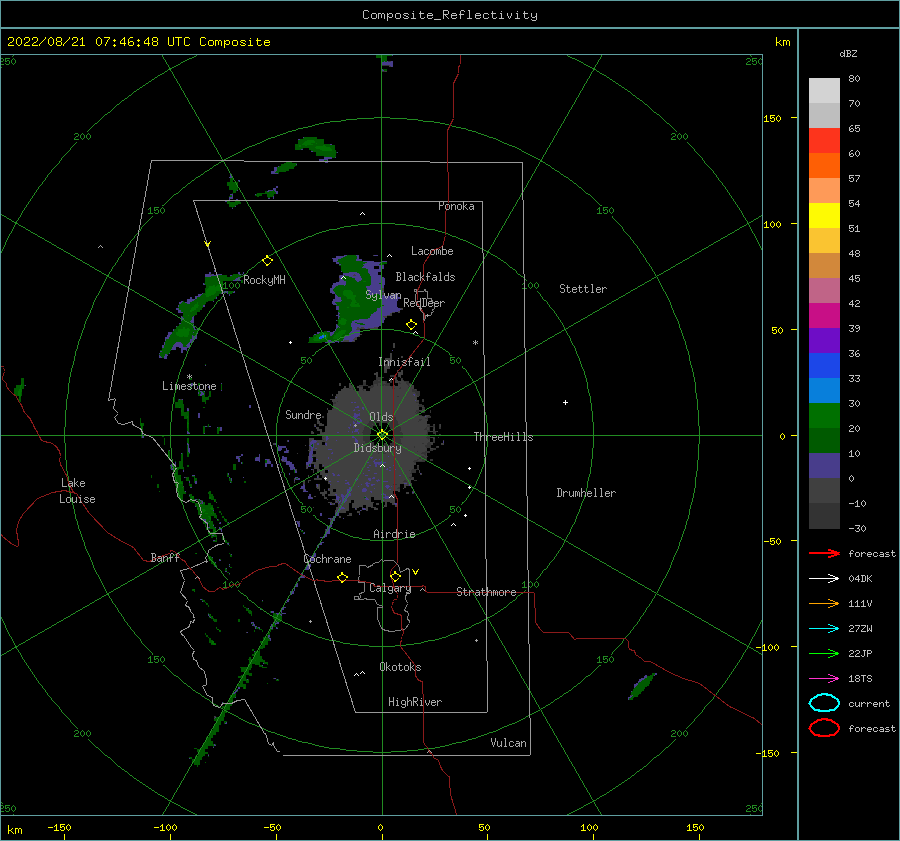The width and height of the screenshot is (900, 841).
Task: Click the Ponoka label
Action: point(456,206)
